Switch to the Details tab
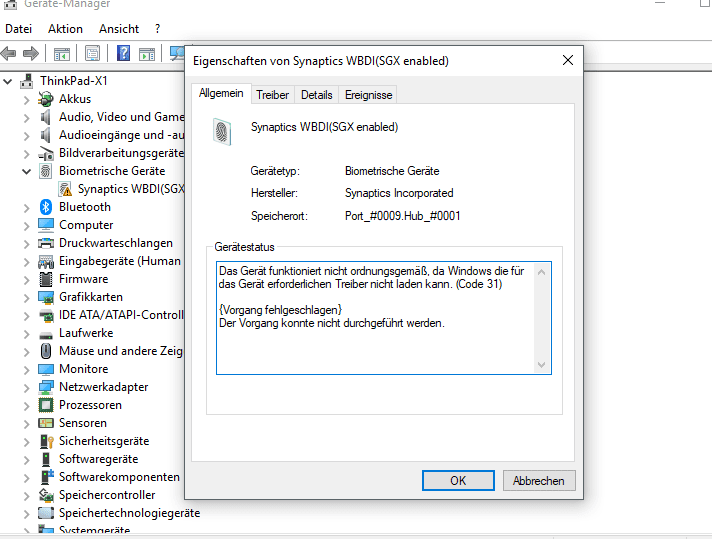Image resolution: width=712 pixels, height=539 pixels. [316, 95]
